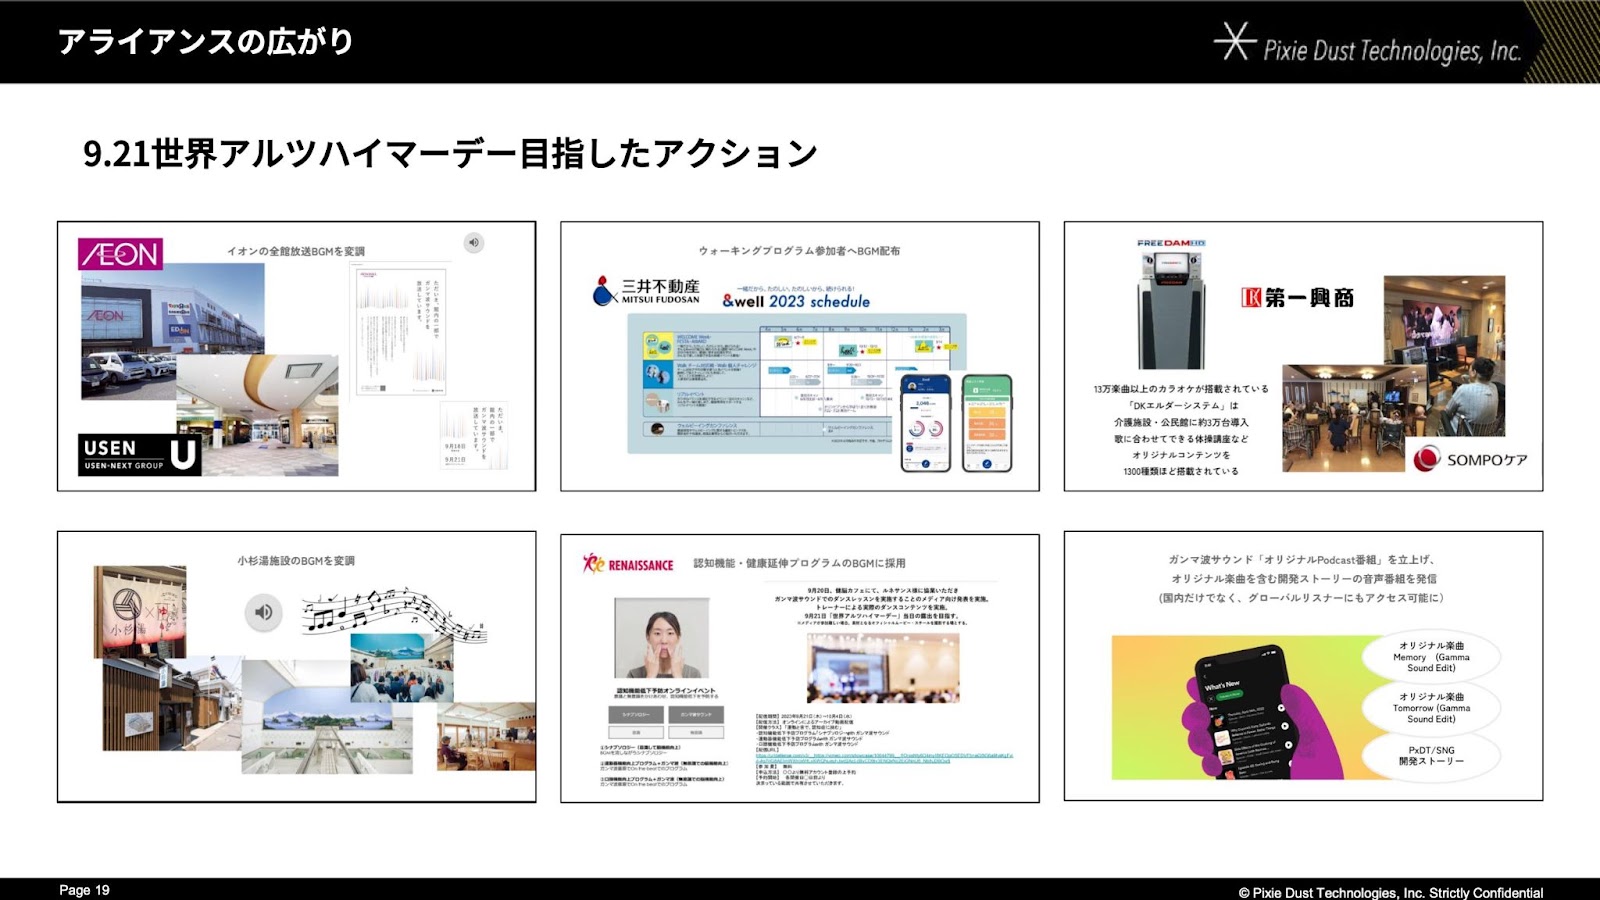
Task: Click the &well 2023 schedule heading
Action: (x=796, y=301)
